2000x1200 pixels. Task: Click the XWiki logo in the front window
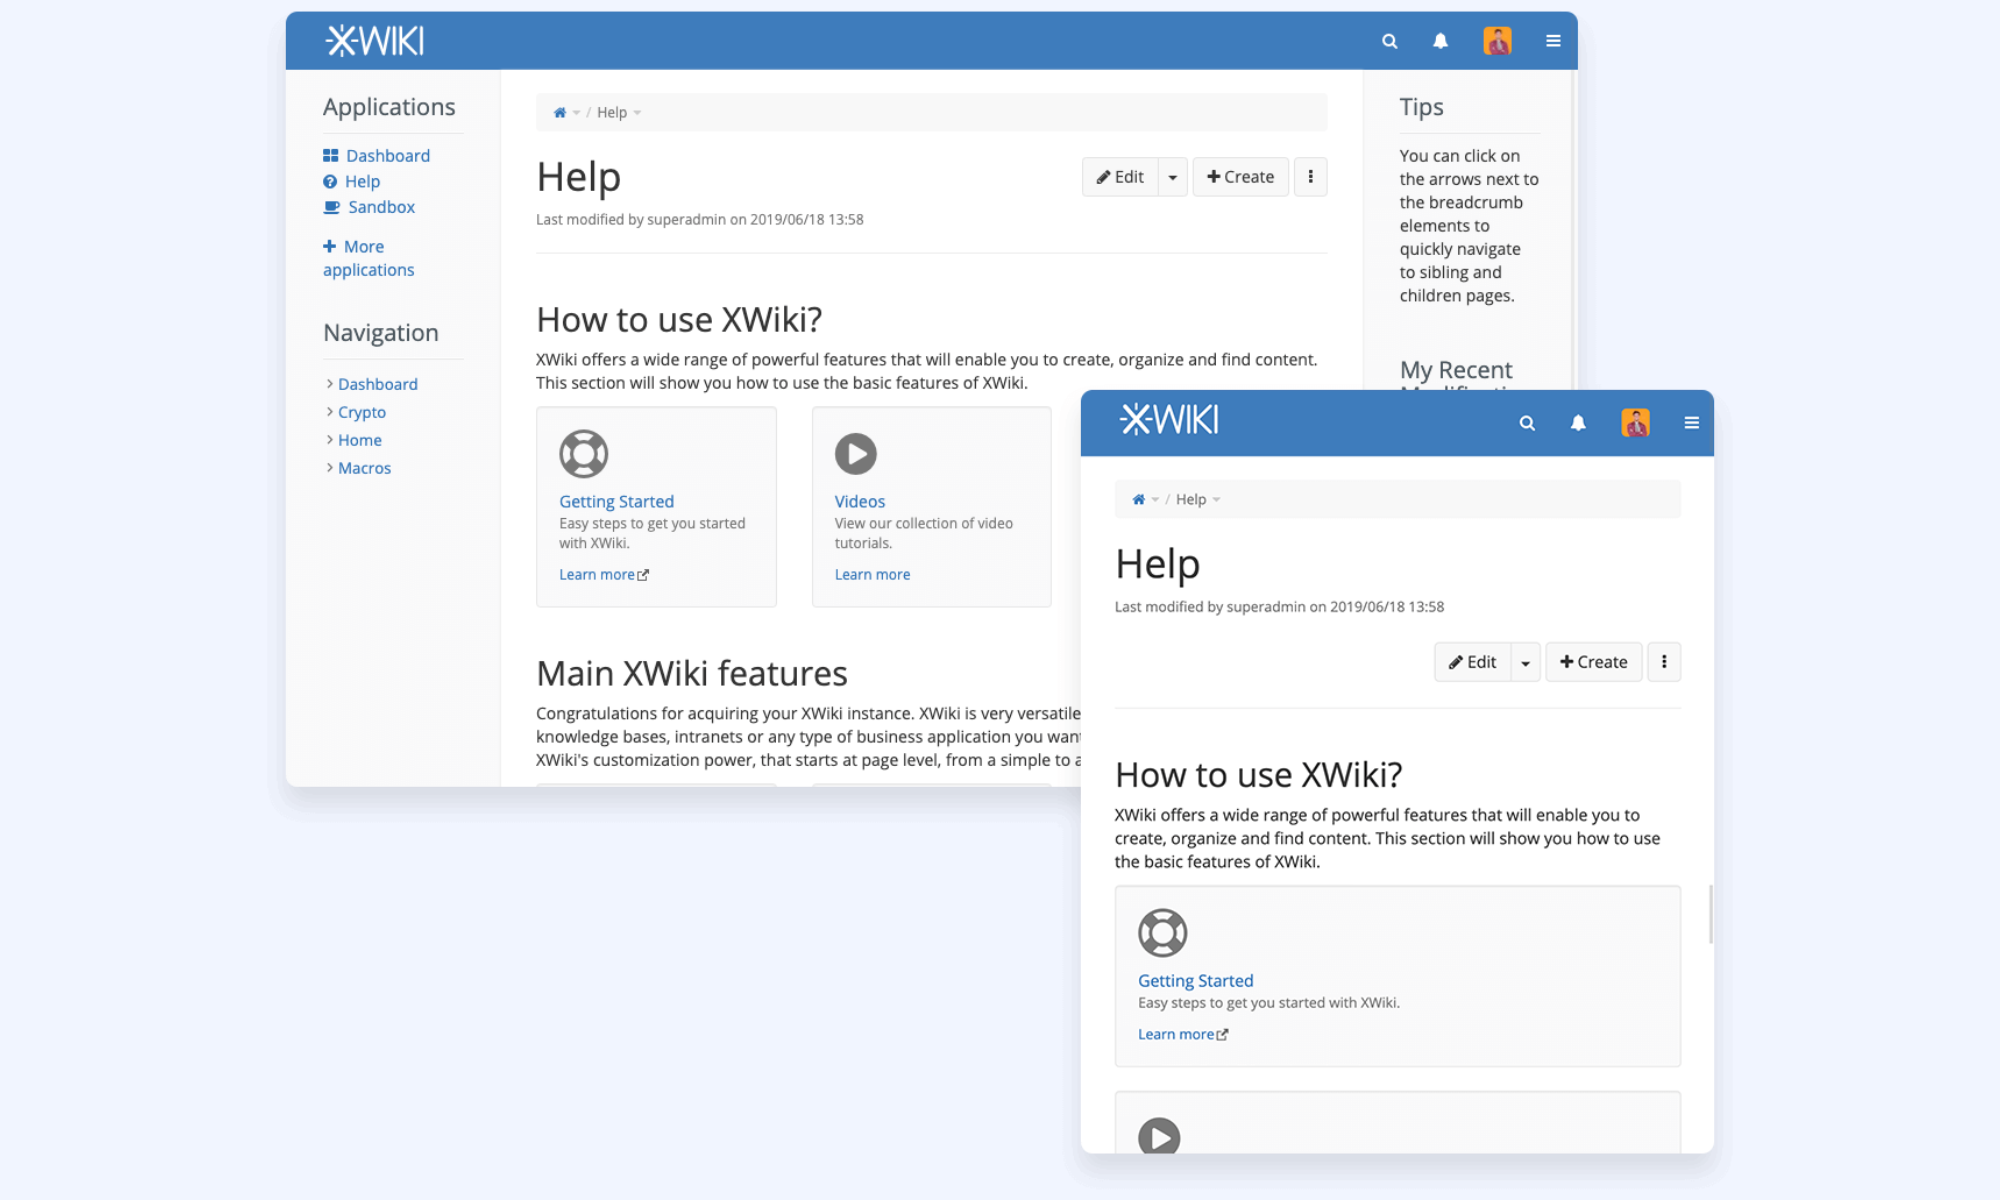coord(1169,420)
